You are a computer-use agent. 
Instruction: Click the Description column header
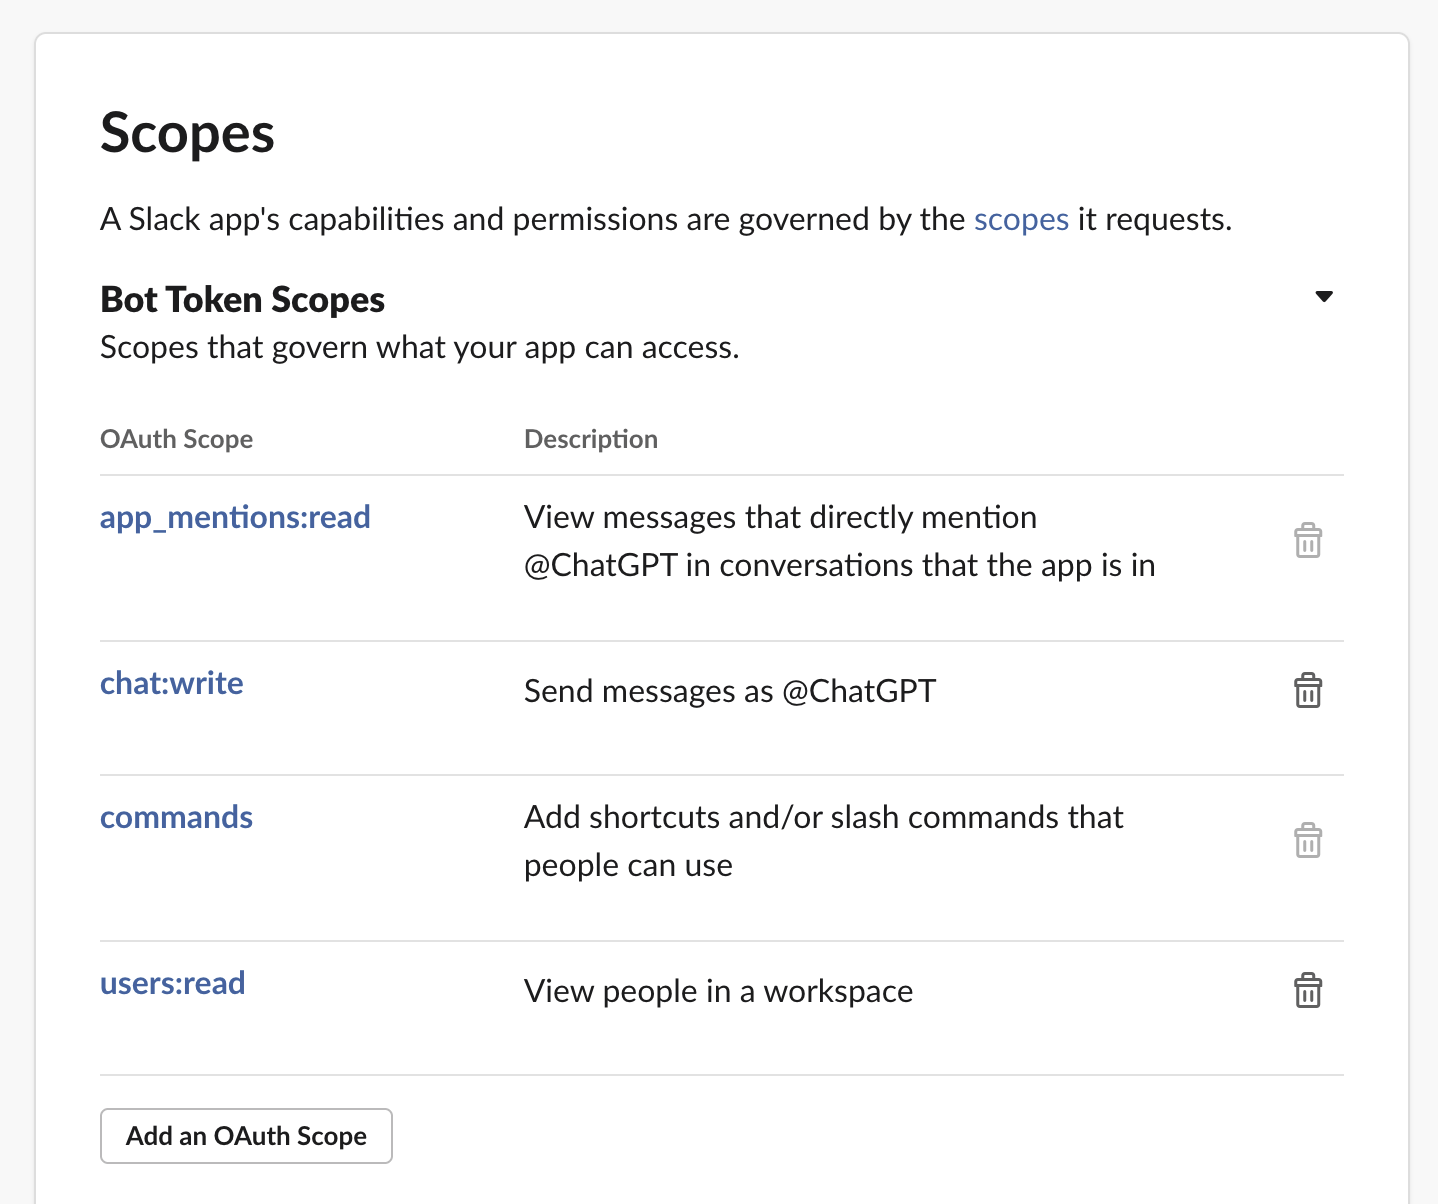click(x=591, y=438)
